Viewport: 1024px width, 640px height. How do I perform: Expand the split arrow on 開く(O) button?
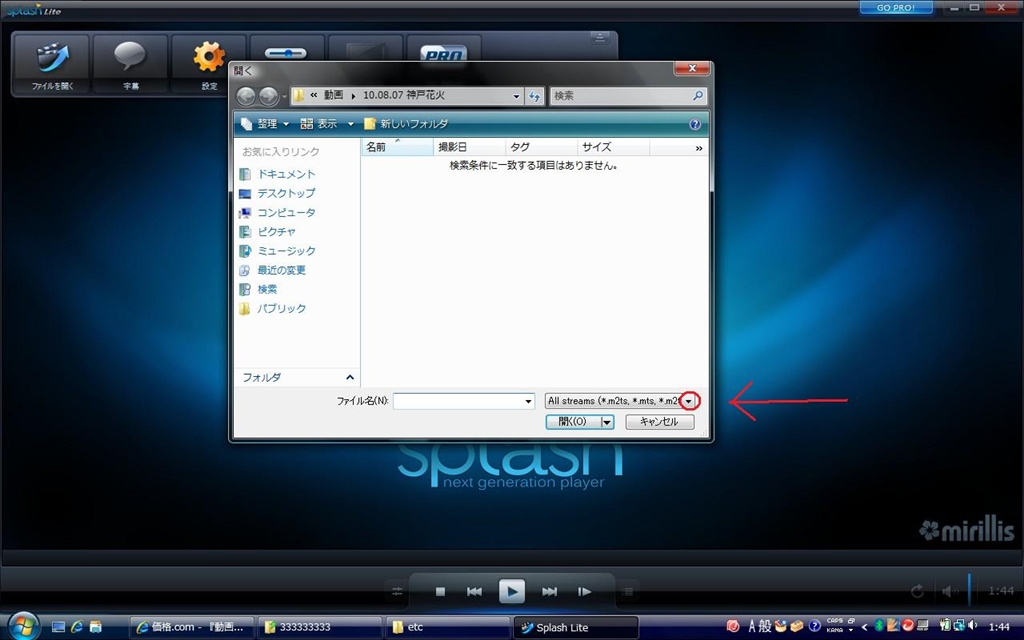[x=607, y=422]
